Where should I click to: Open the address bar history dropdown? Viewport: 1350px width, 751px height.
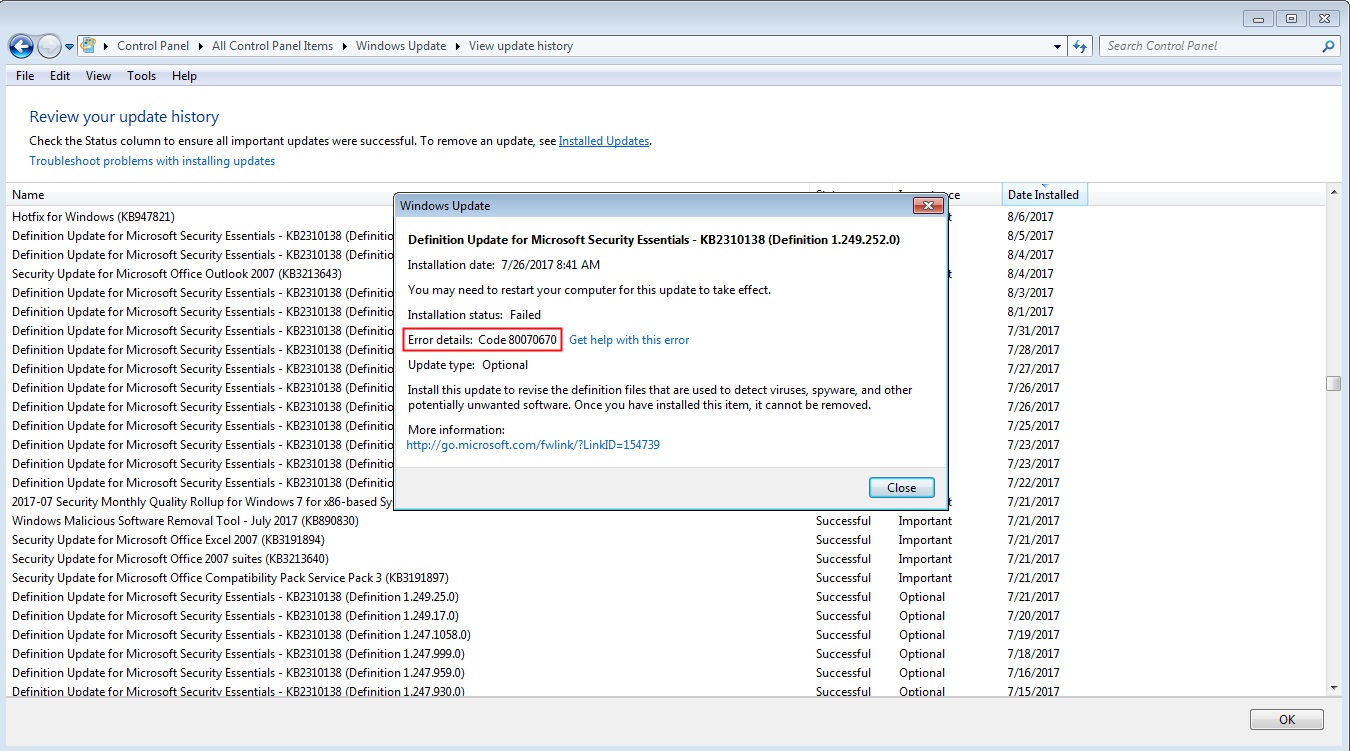click(x=1058, y=46)
